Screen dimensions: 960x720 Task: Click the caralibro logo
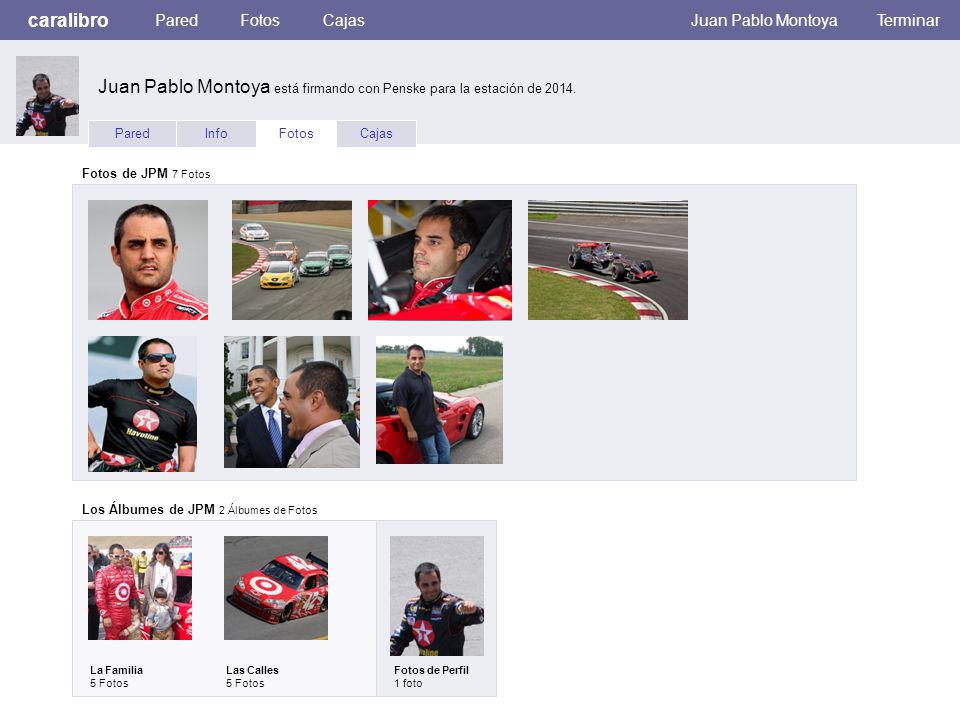point(68,20)
